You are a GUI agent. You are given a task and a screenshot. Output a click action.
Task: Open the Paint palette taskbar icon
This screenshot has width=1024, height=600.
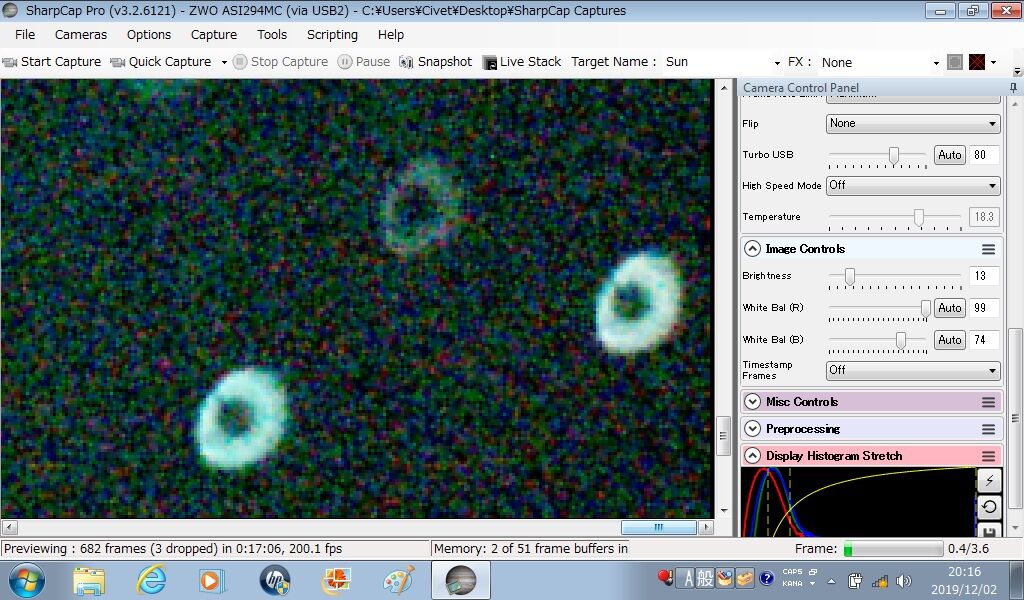click(x=398, y=580)
